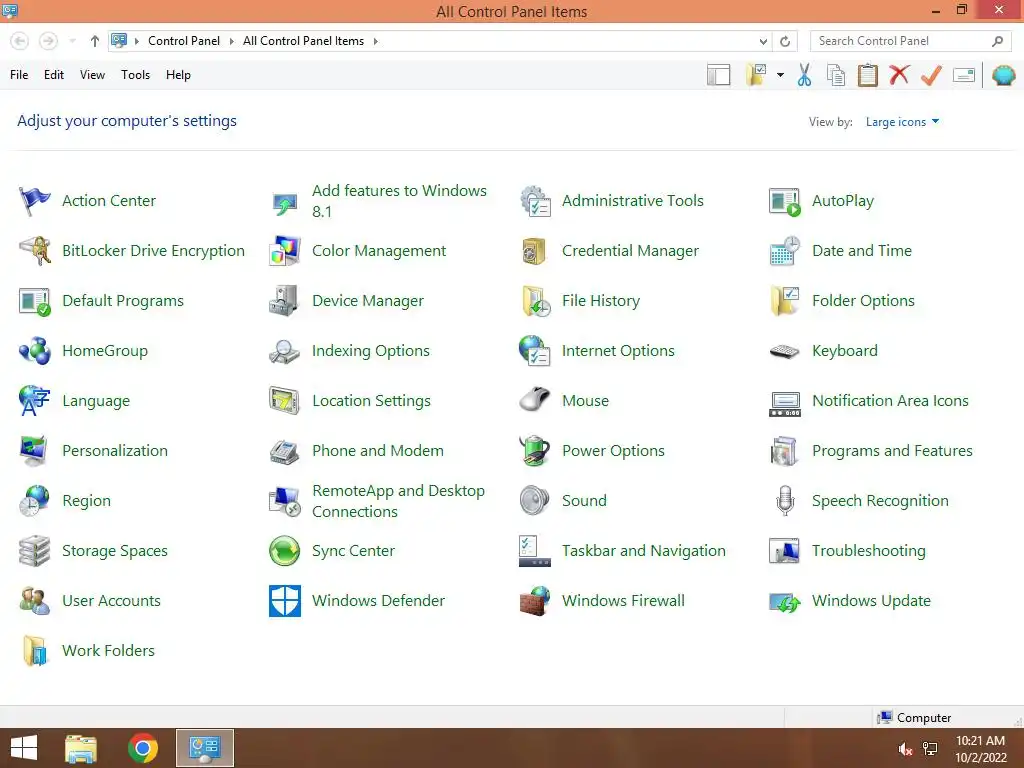Open the BitLocker Drive Encryption keys icon

click(35, 251)
